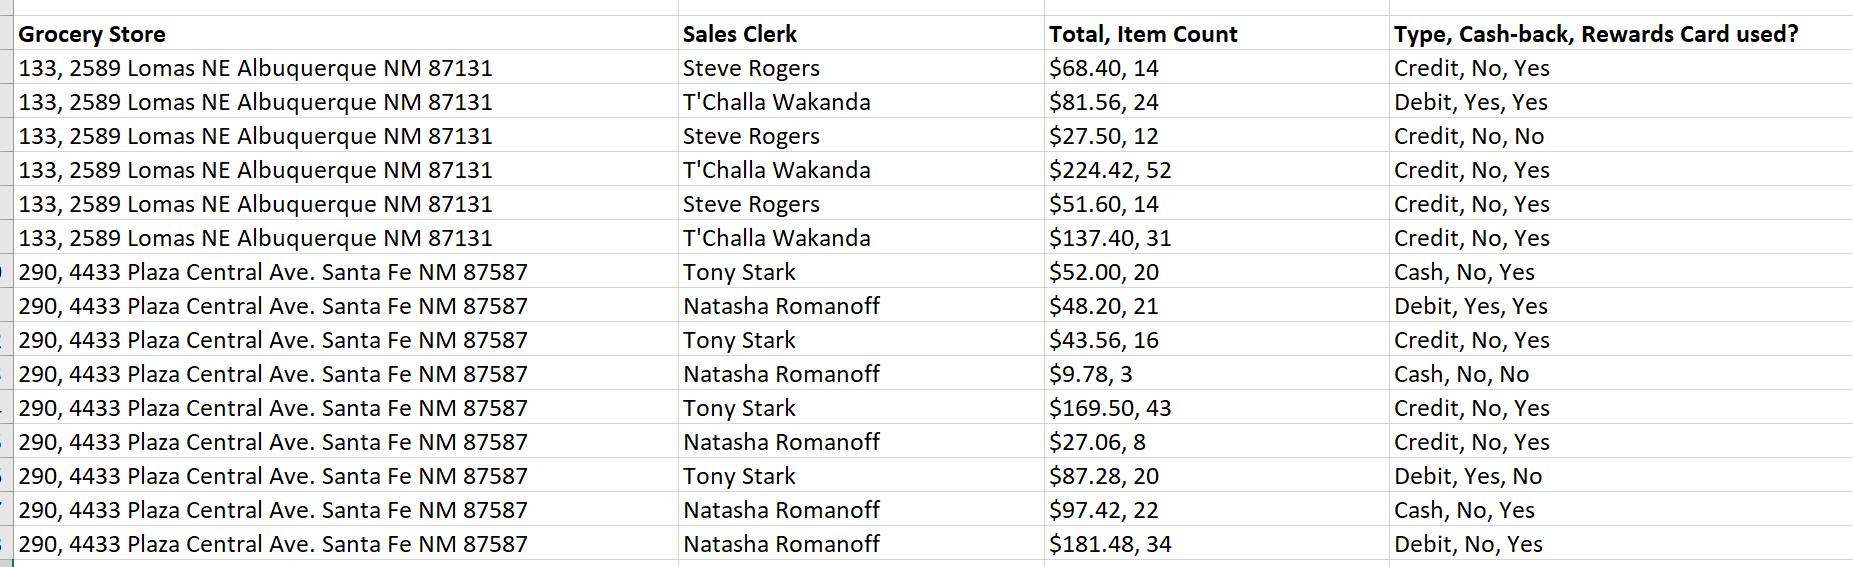
Task: Select the cell reading Debit, No, Yes
Action: 1621,543
